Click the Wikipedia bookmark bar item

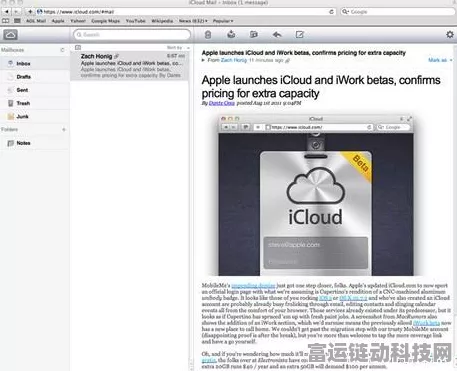point(162,21)
